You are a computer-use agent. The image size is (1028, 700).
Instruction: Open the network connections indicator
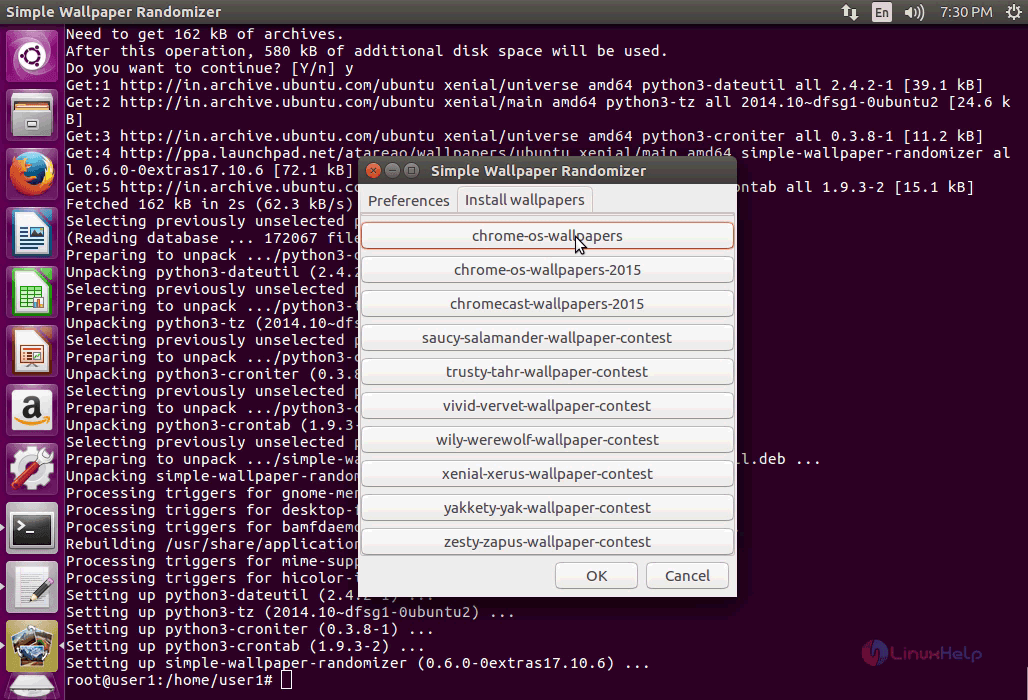point(850,12)
